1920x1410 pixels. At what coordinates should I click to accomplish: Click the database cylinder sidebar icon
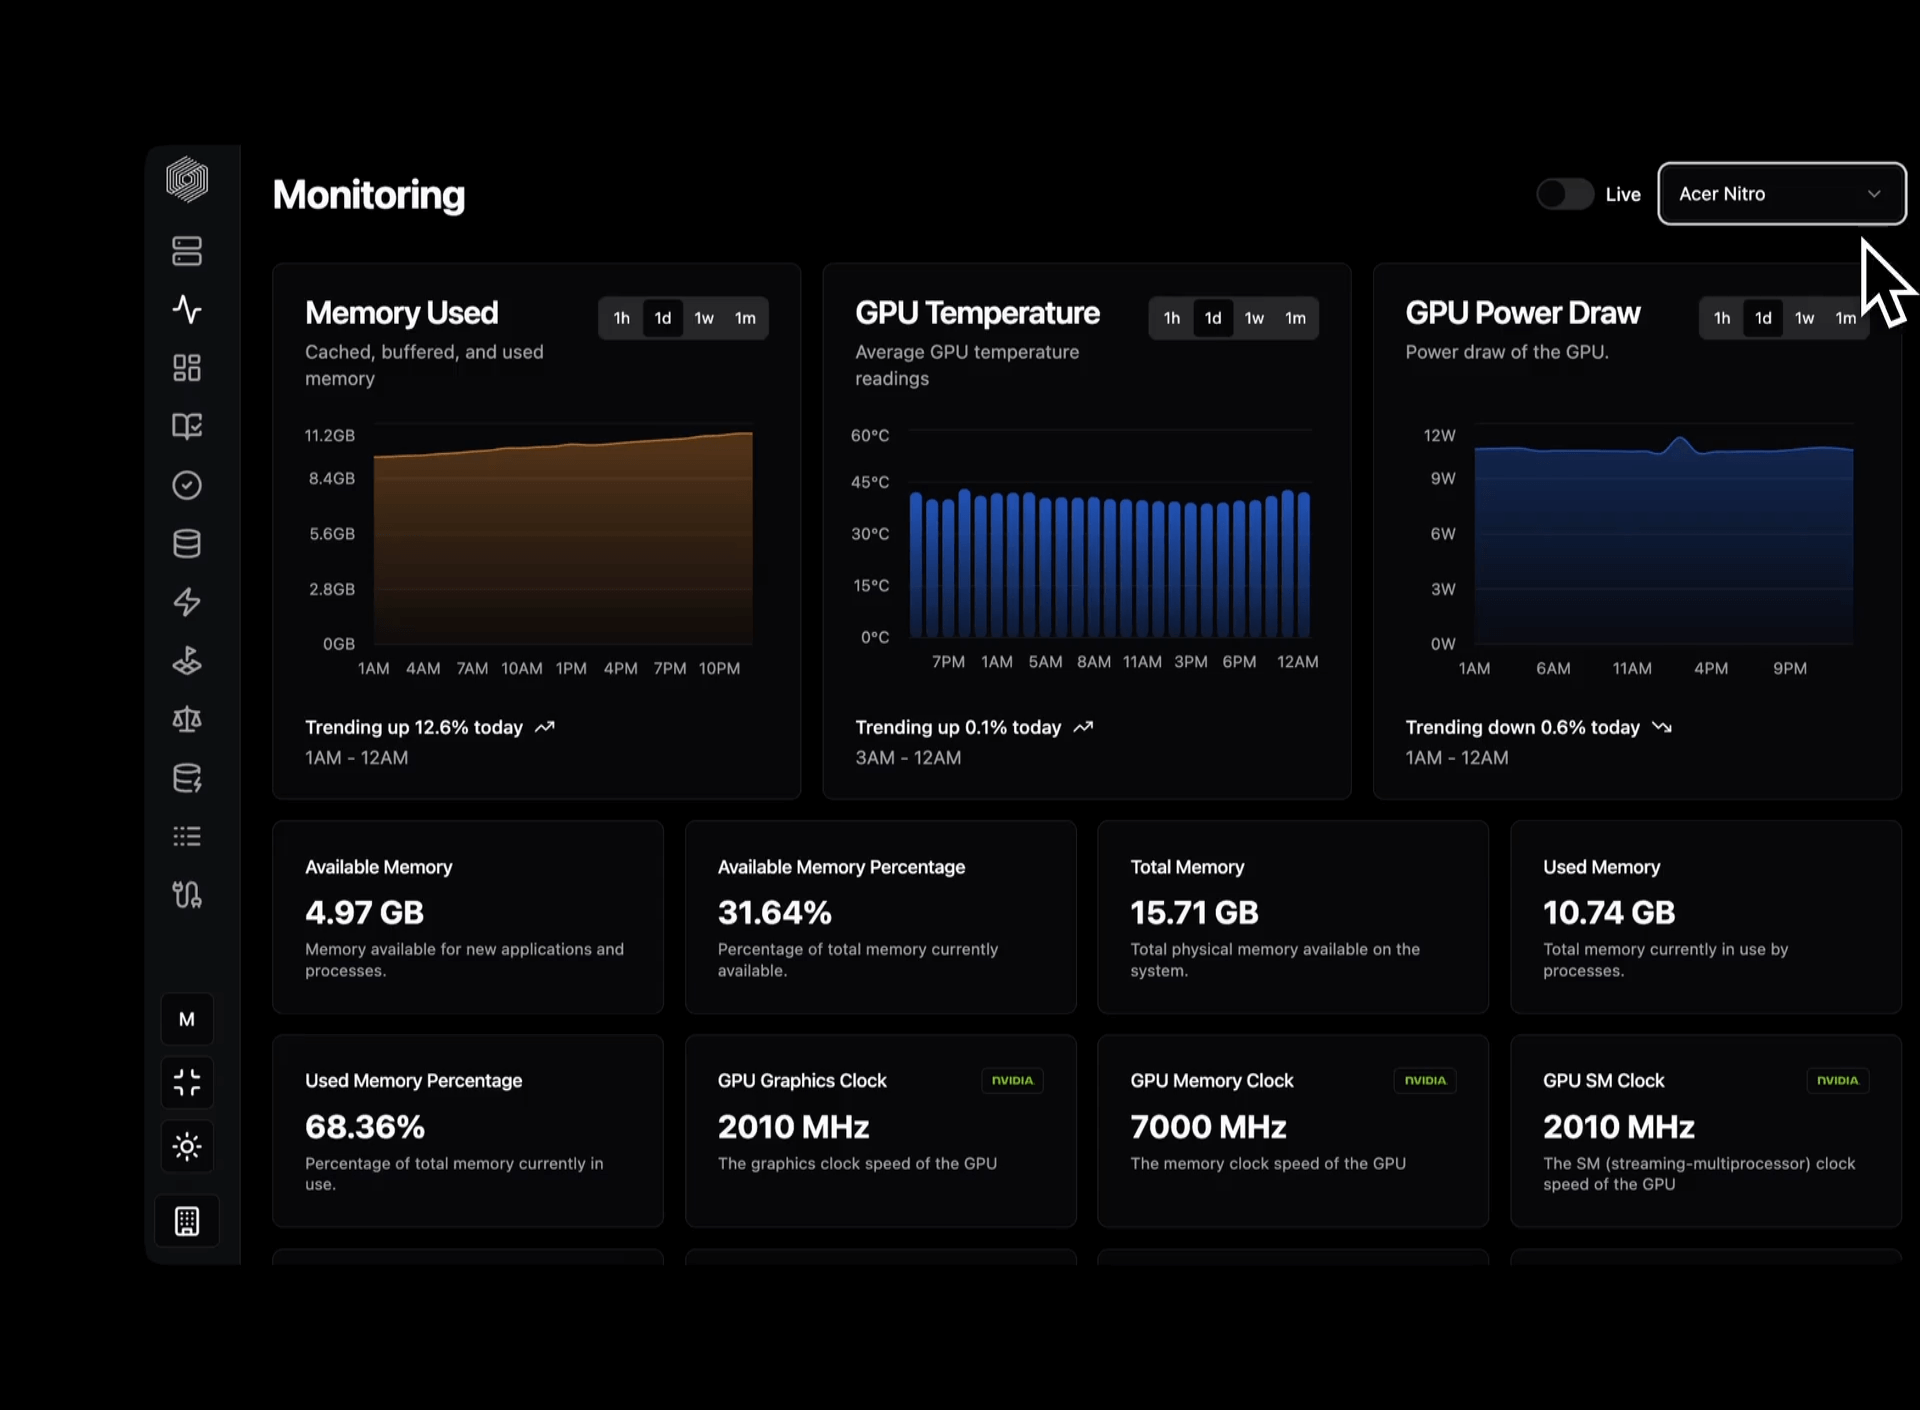pos(187,544)
